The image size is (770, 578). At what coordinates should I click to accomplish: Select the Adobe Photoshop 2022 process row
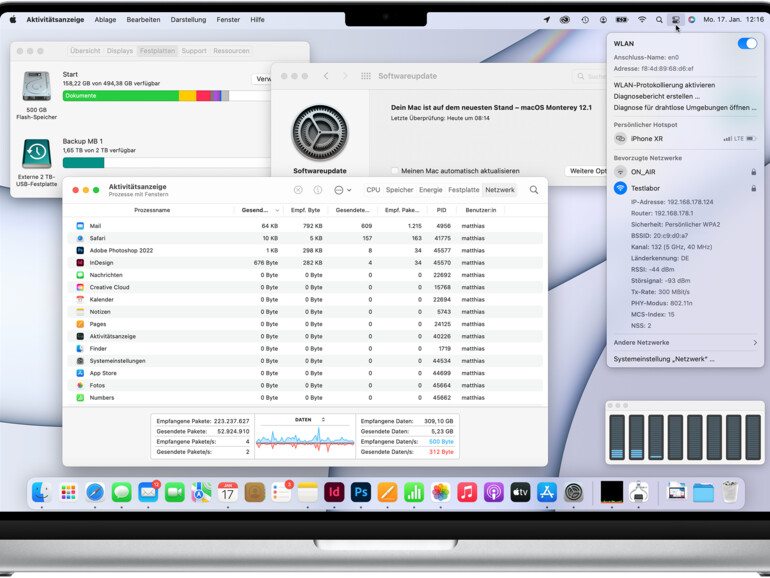point(304,250)
